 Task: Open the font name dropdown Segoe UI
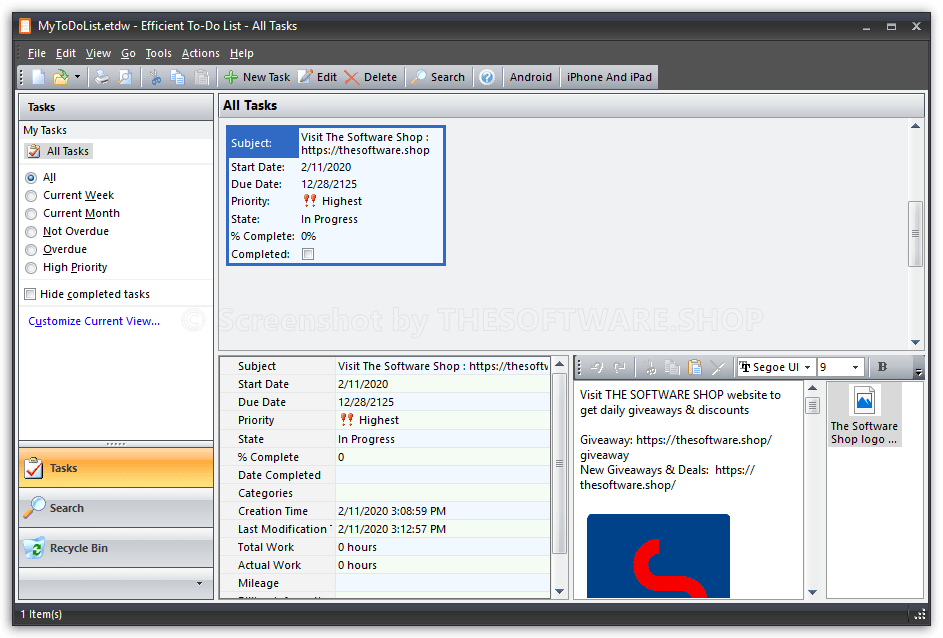point(776,367)
